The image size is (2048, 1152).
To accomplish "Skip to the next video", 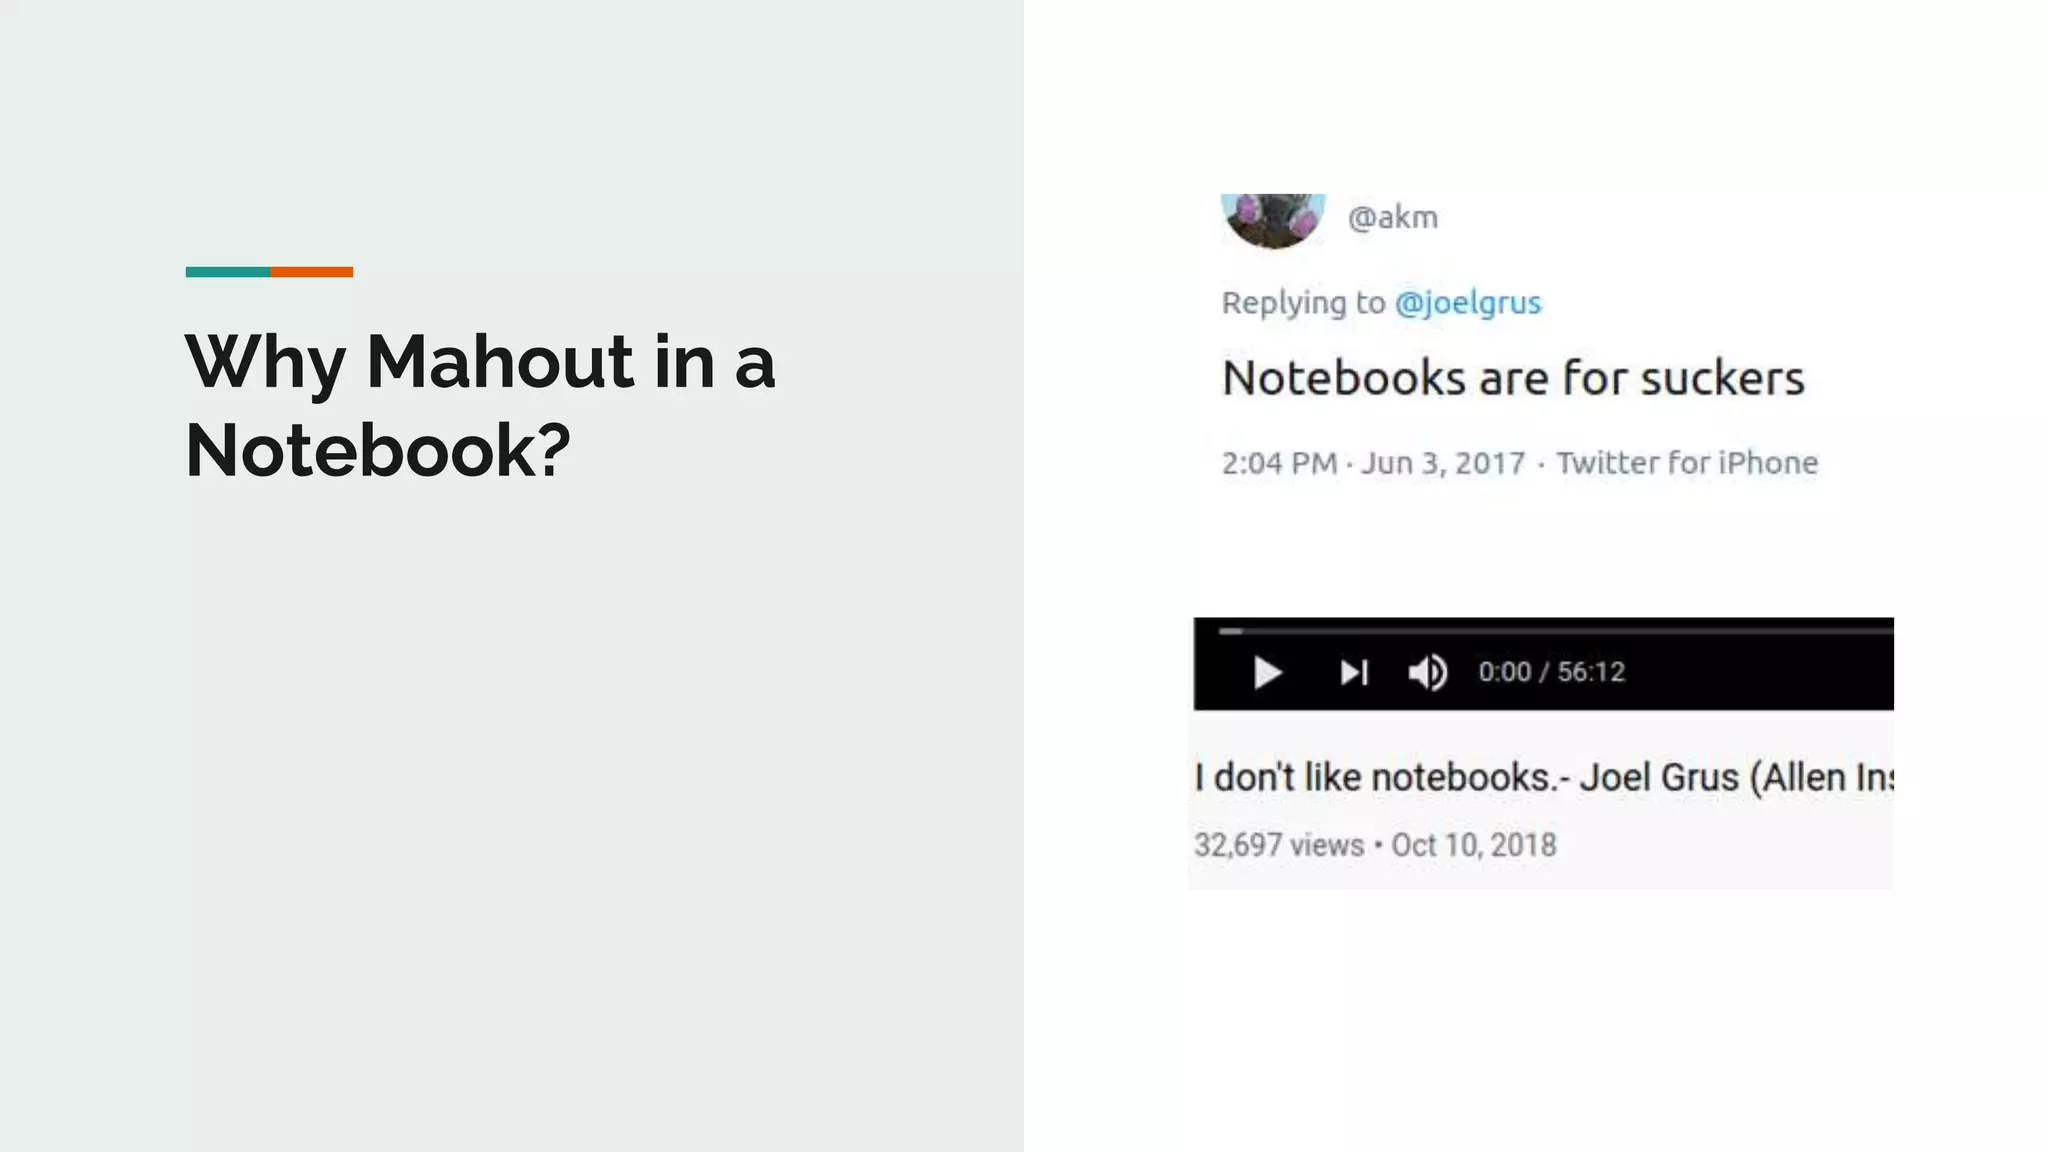I will point(1354,673).
